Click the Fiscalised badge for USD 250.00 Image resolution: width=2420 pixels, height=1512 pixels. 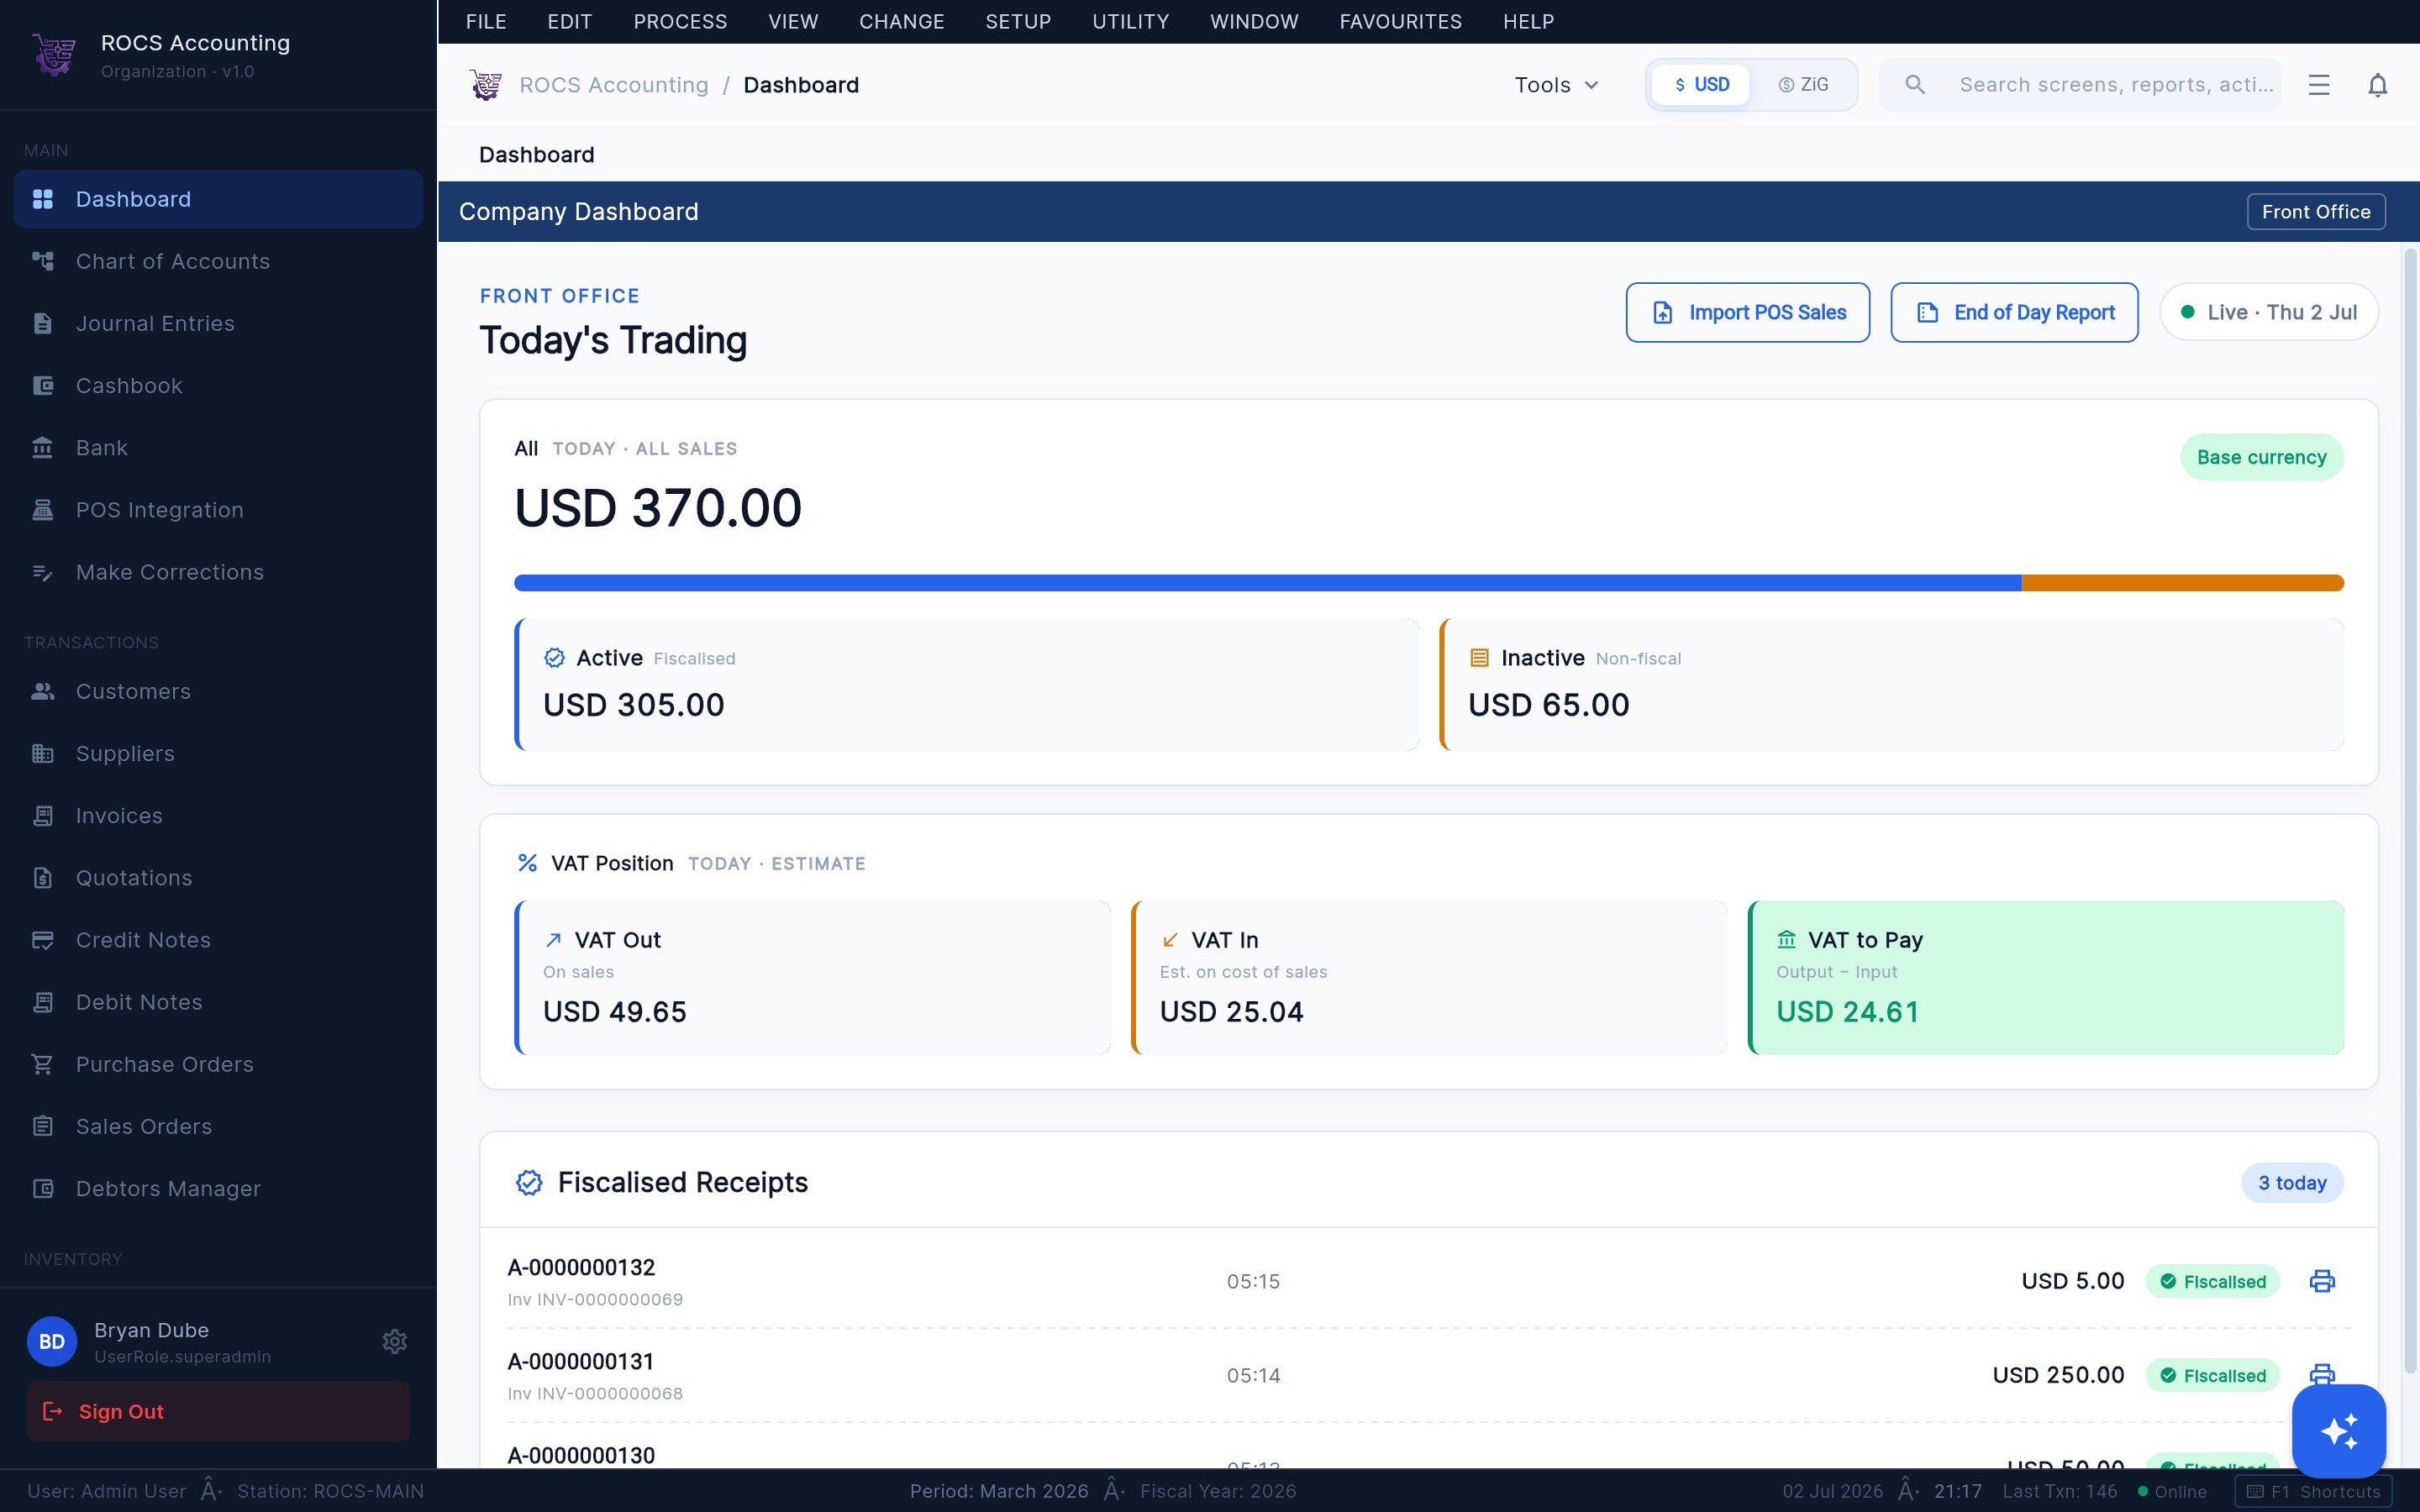pyautogui.click(x=2212, y=1375)
